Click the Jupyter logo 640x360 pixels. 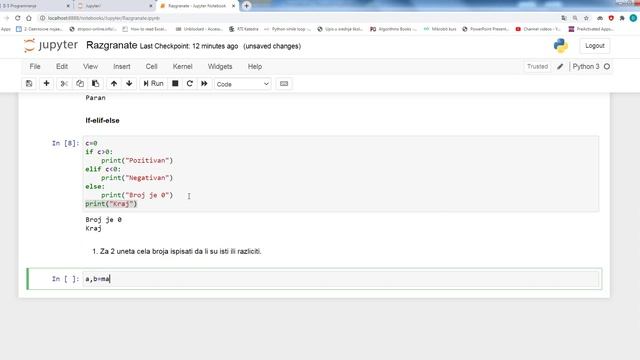point(51,45)
